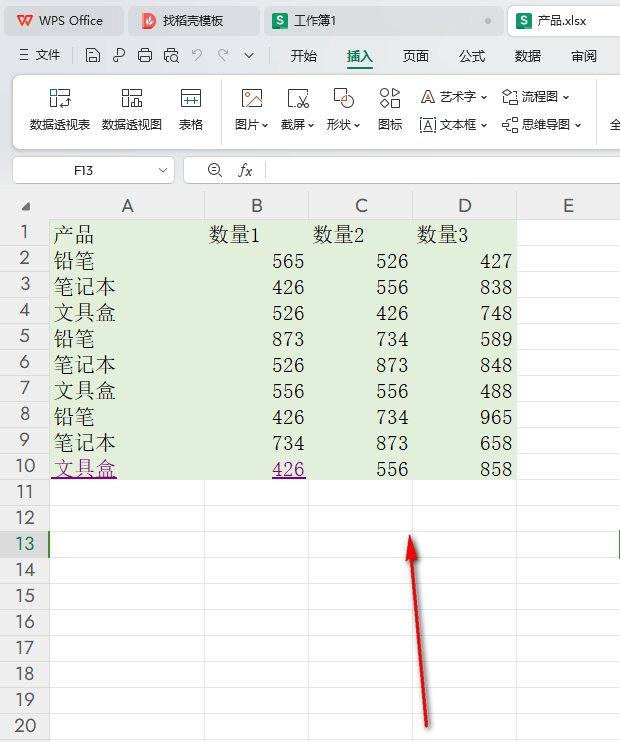
Task: Click the WordArt (艺术字) icon
Action: (428, 97)
